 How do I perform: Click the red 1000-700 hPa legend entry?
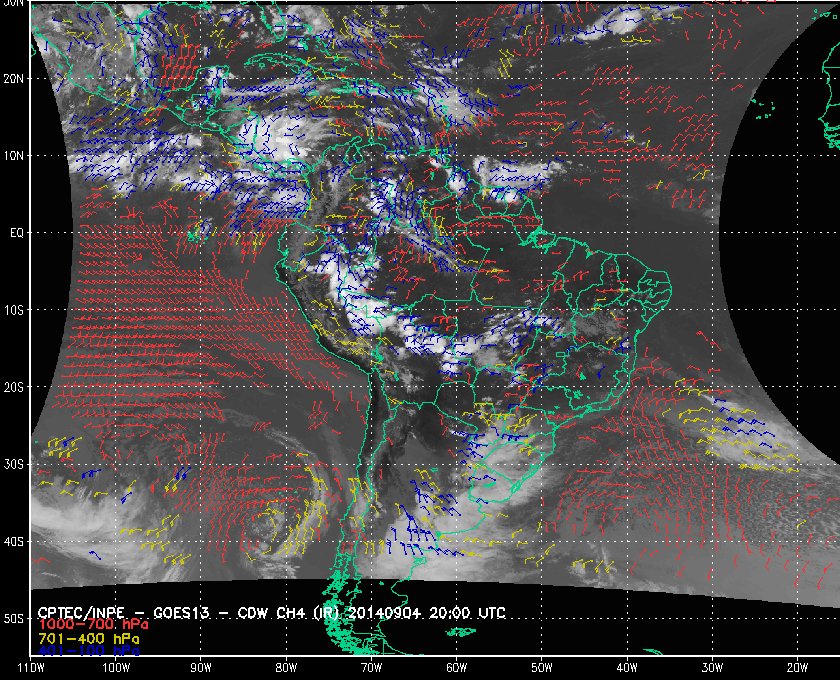(93, 625)
